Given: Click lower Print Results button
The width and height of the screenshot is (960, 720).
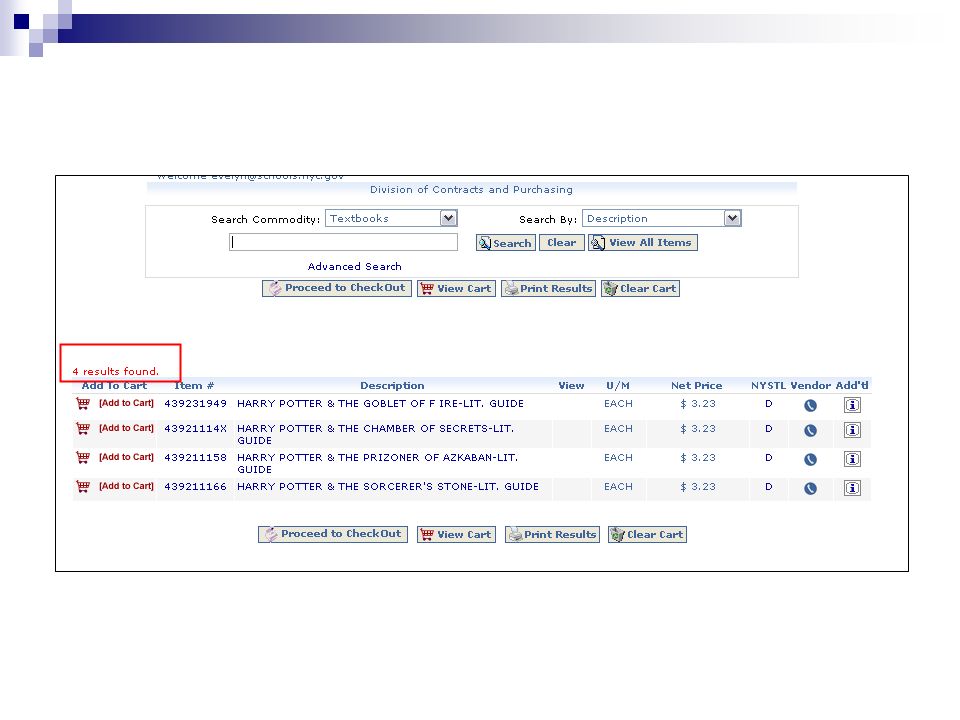Looking at the screenshot, I should [552, 534].
